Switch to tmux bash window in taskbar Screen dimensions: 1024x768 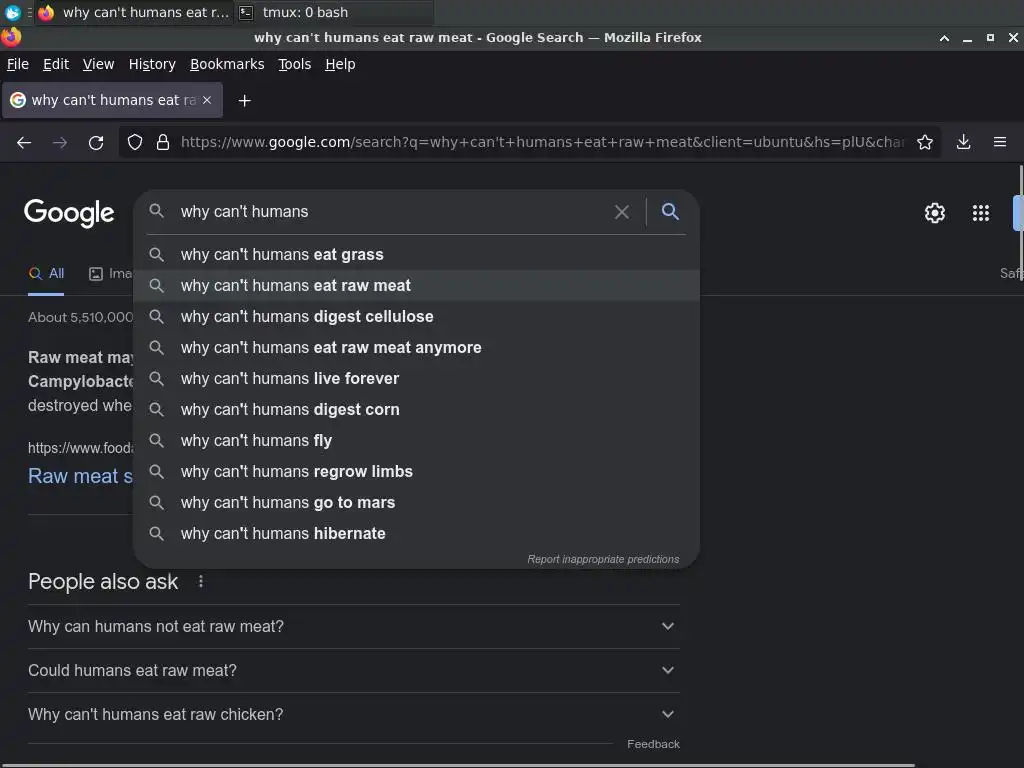click(x=305, y=13)
